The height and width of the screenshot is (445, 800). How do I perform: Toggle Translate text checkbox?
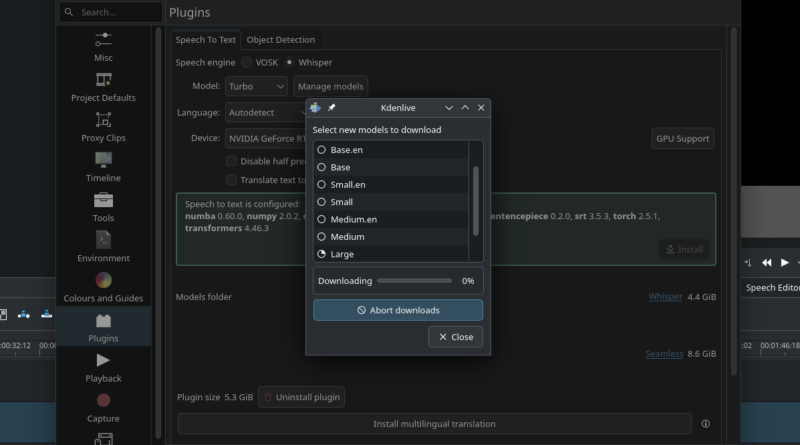click(231, 180)
